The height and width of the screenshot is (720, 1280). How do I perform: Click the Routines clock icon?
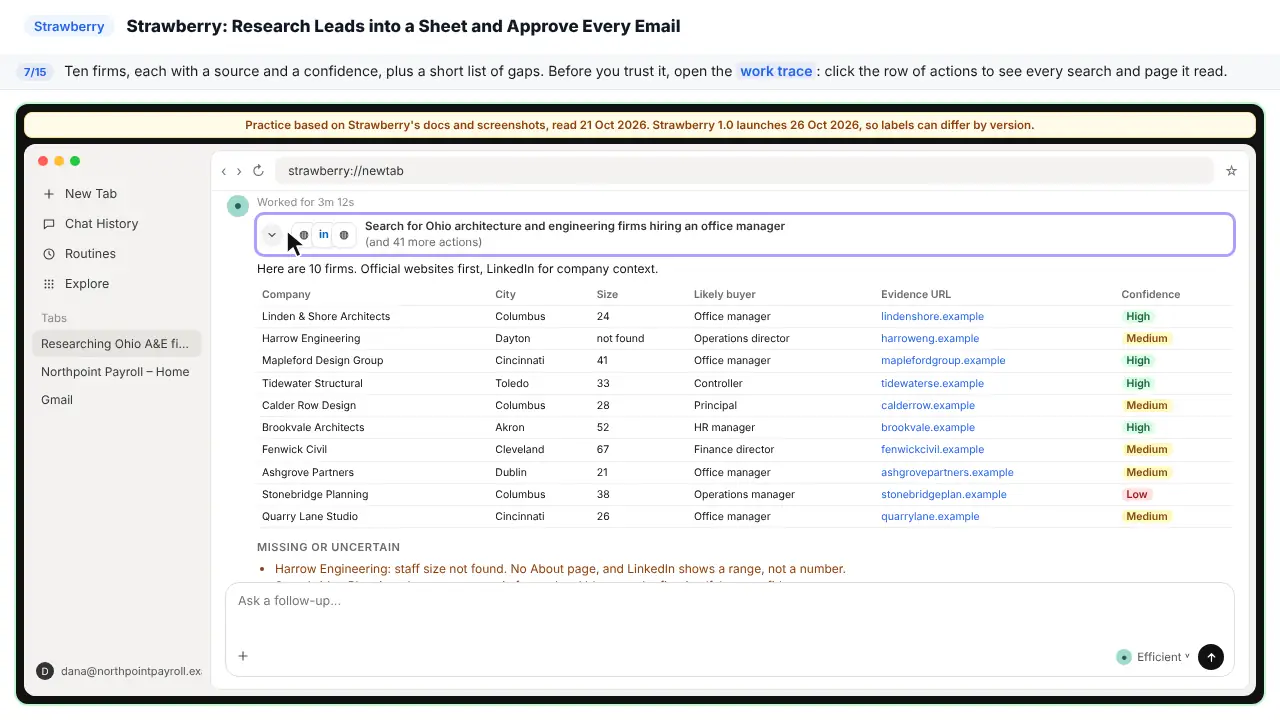[49, 254]
